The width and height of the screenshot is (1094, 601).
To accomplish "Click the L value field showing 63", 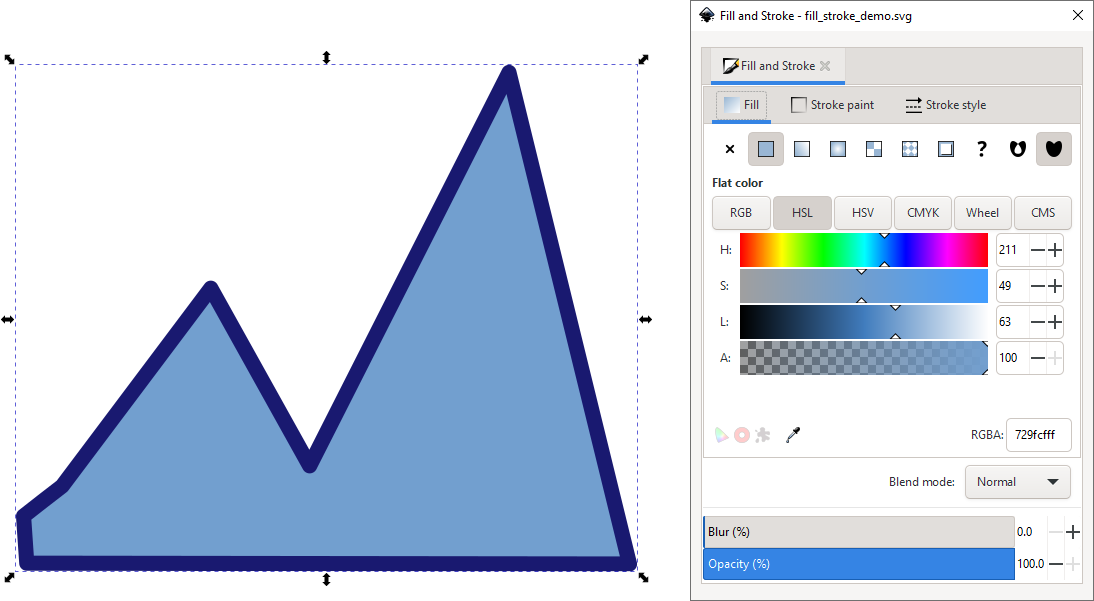I will [x=1012, y=322].
